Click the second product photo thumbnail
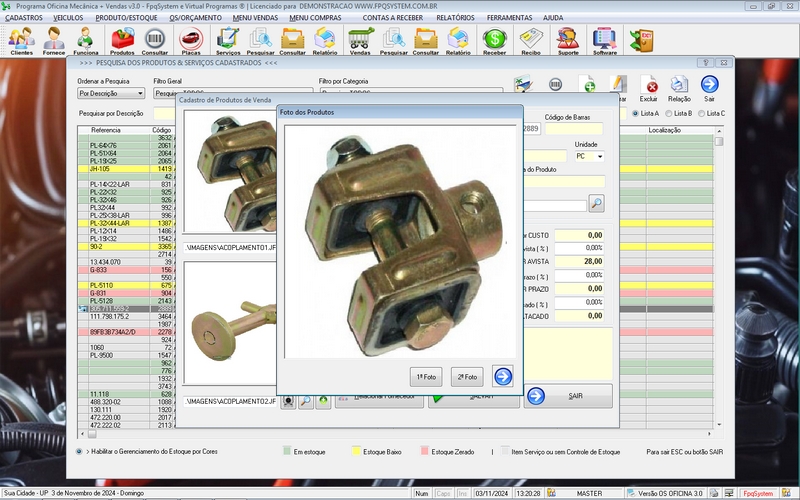800x500 pixels. tap(228, 337)
